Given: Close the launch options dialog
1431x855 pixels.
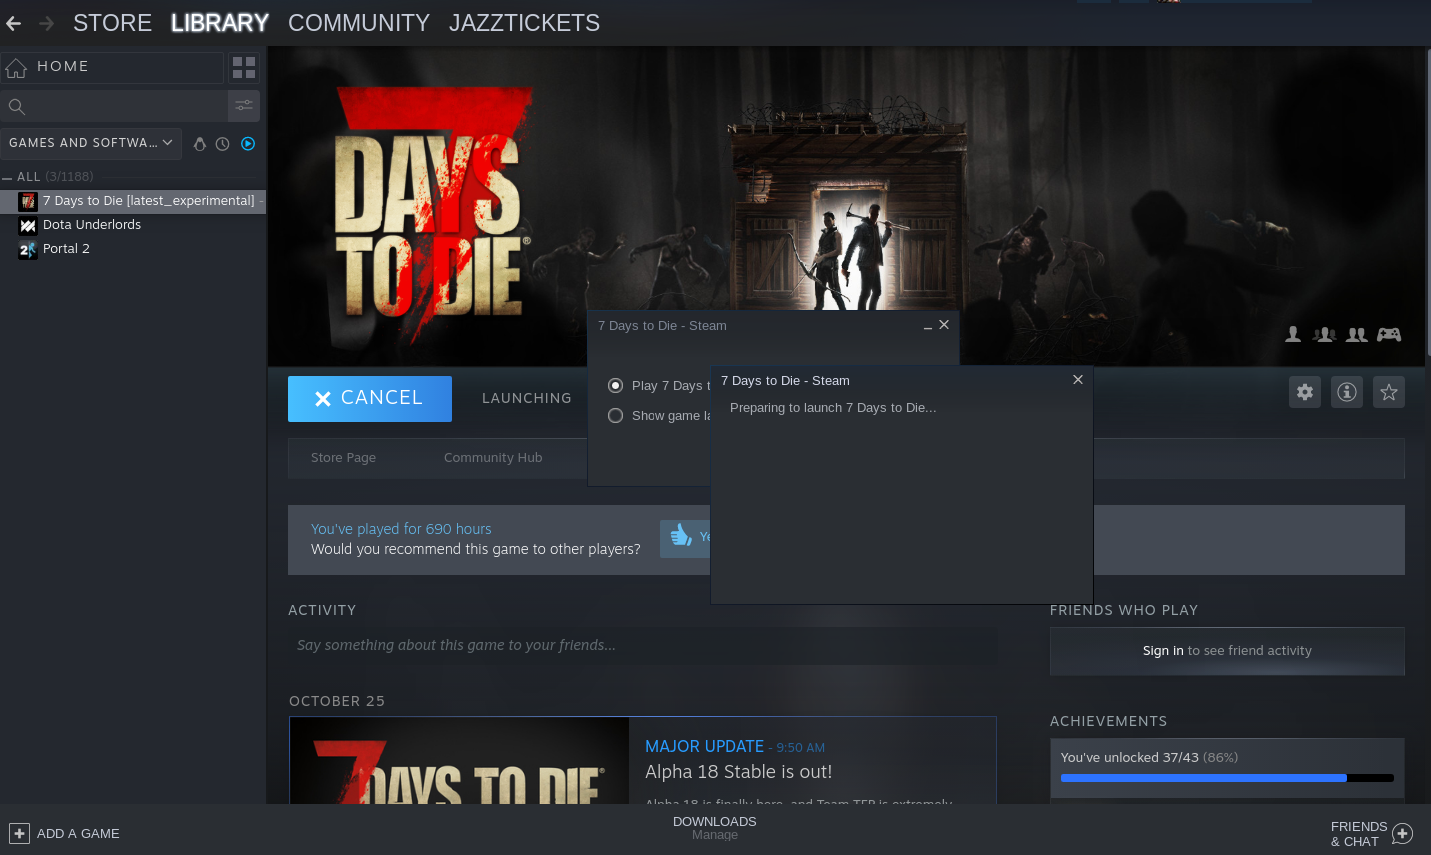Looking at the screenshot, I should (x=944, y=325).
